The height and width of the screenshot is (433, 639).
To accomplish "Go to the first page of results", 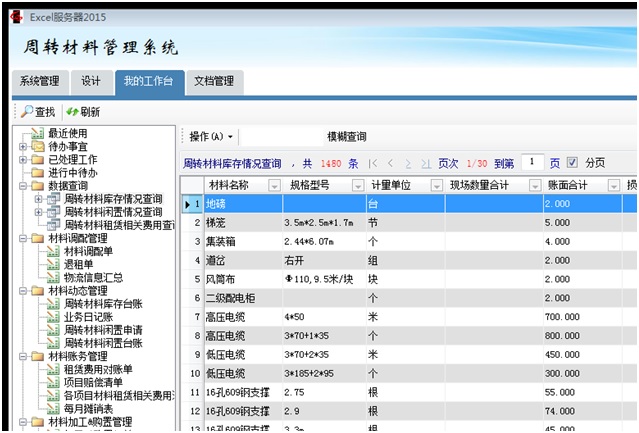I will (x=373, y=162).
